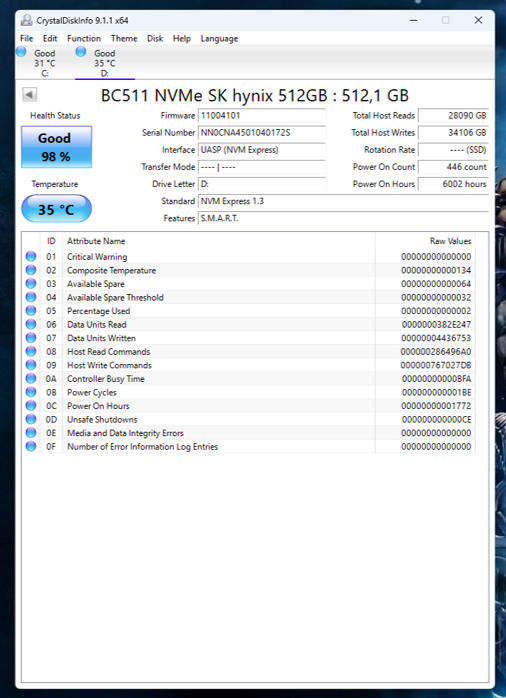Screen dimensions: 506x698
Task: Click the Drive Letter field
Action: [262, 184]
